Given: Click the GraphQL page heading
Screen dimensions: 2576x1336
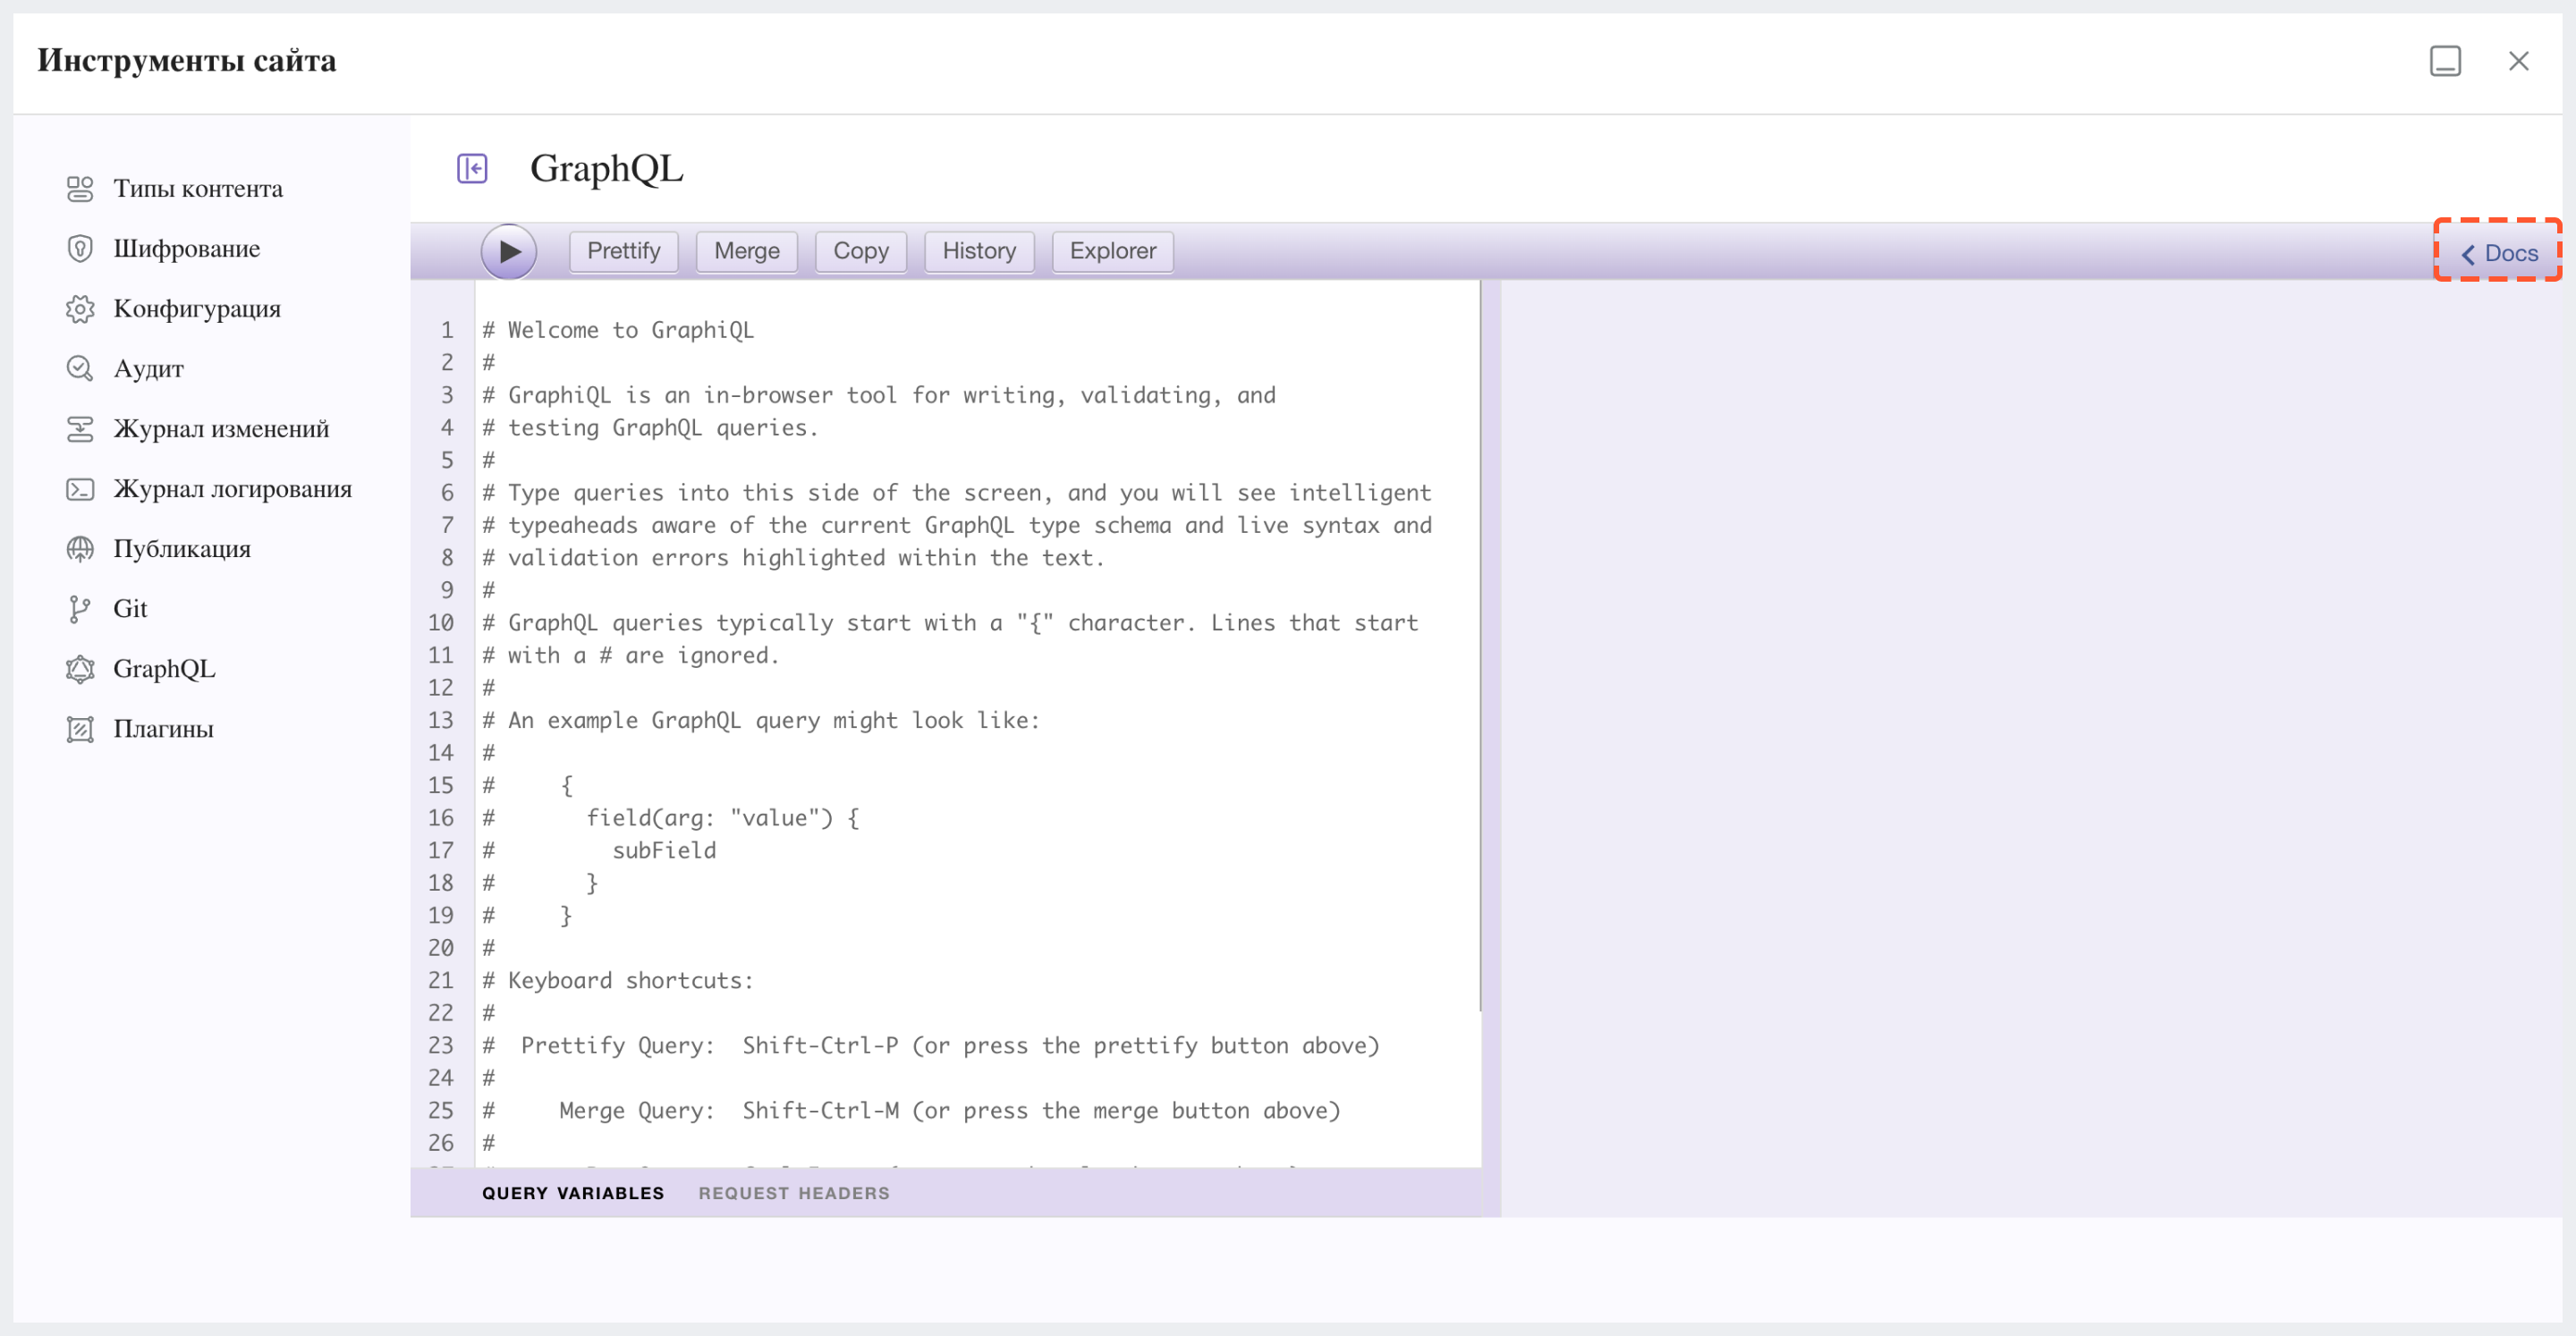Looking at the screenshot, I should [606, 168].
